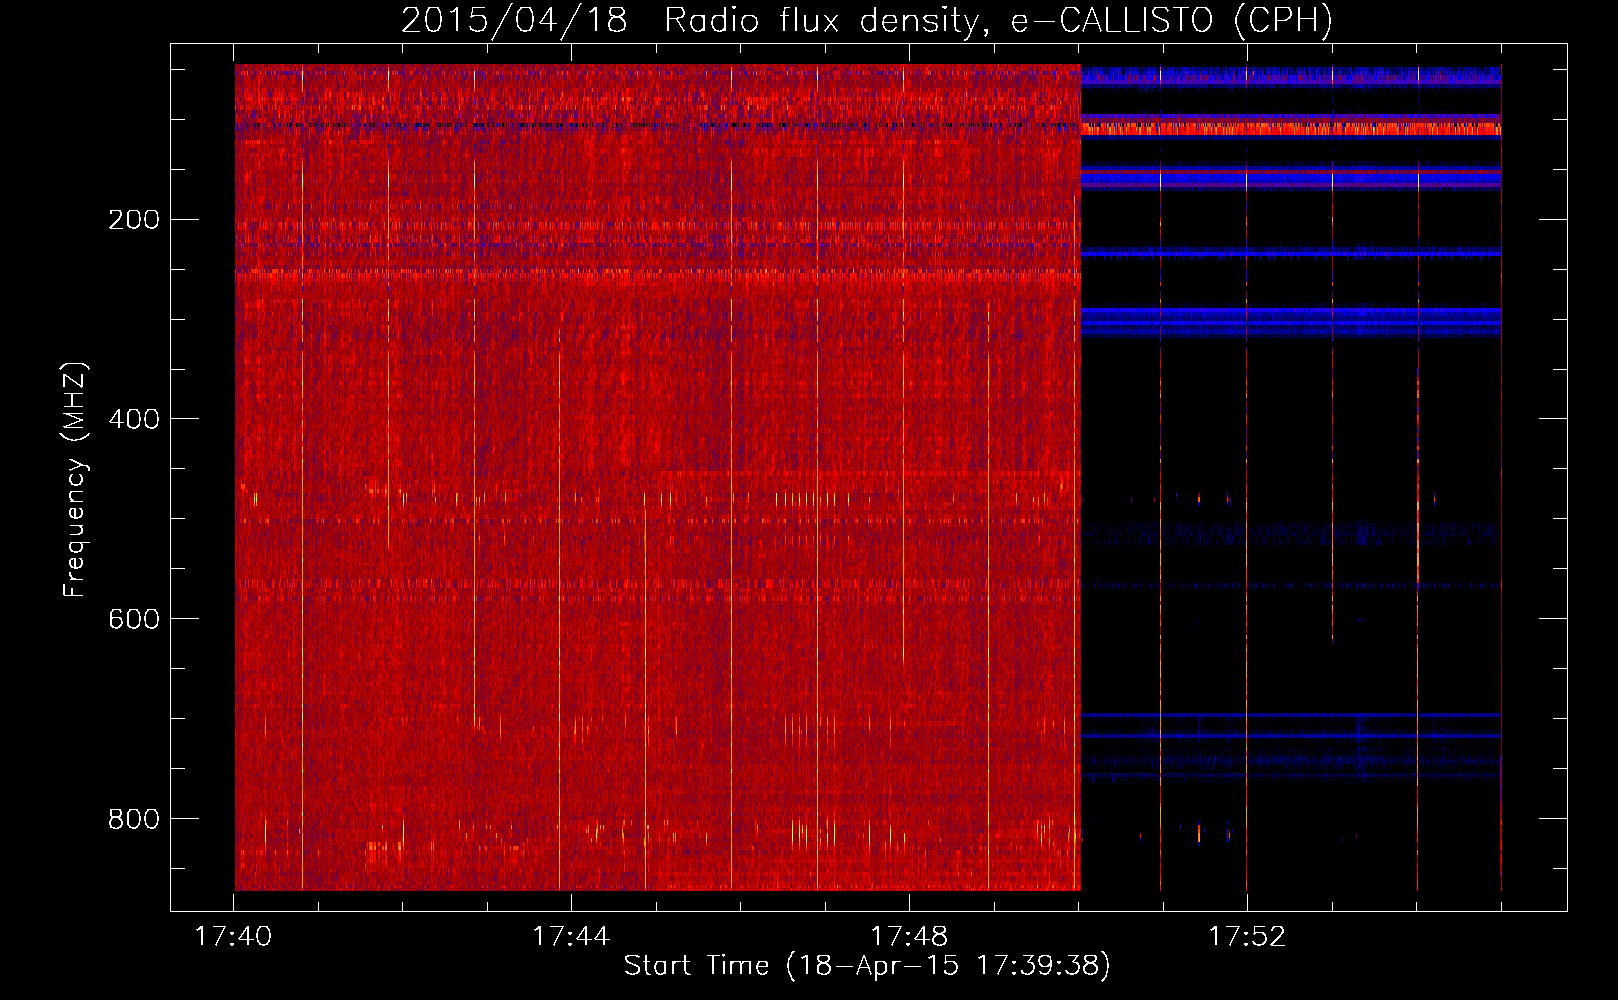
Task: Click the 600 frequency tick label
Action: pyautogui.click(x=134, y=619)
